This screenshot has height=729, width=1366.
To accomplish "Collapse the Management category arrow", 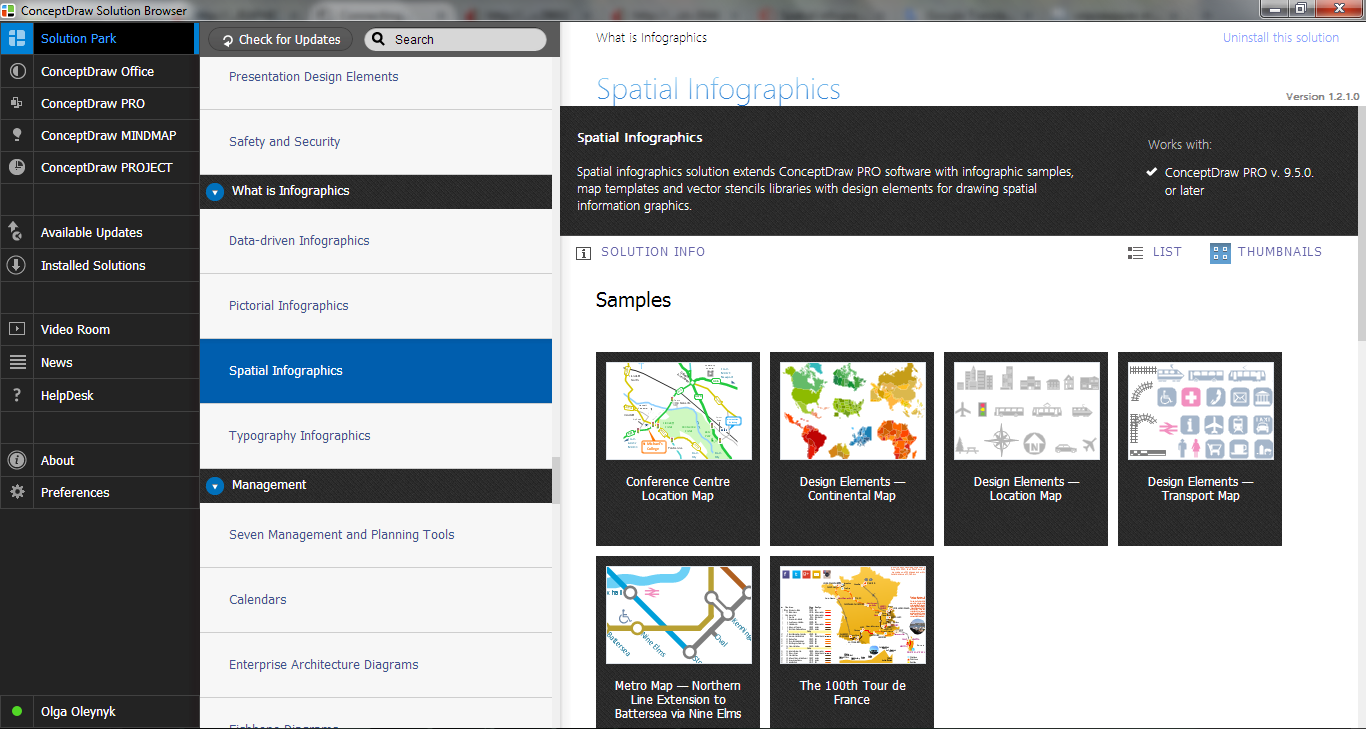I will click(215, 486).
